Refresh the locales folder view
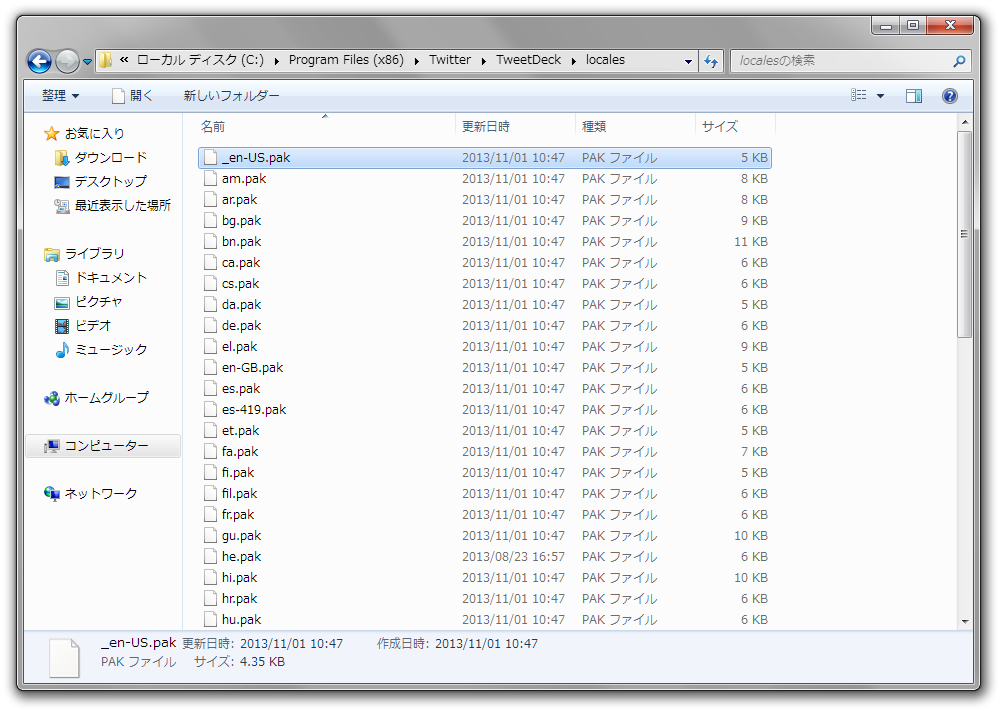 pos(711,61)
